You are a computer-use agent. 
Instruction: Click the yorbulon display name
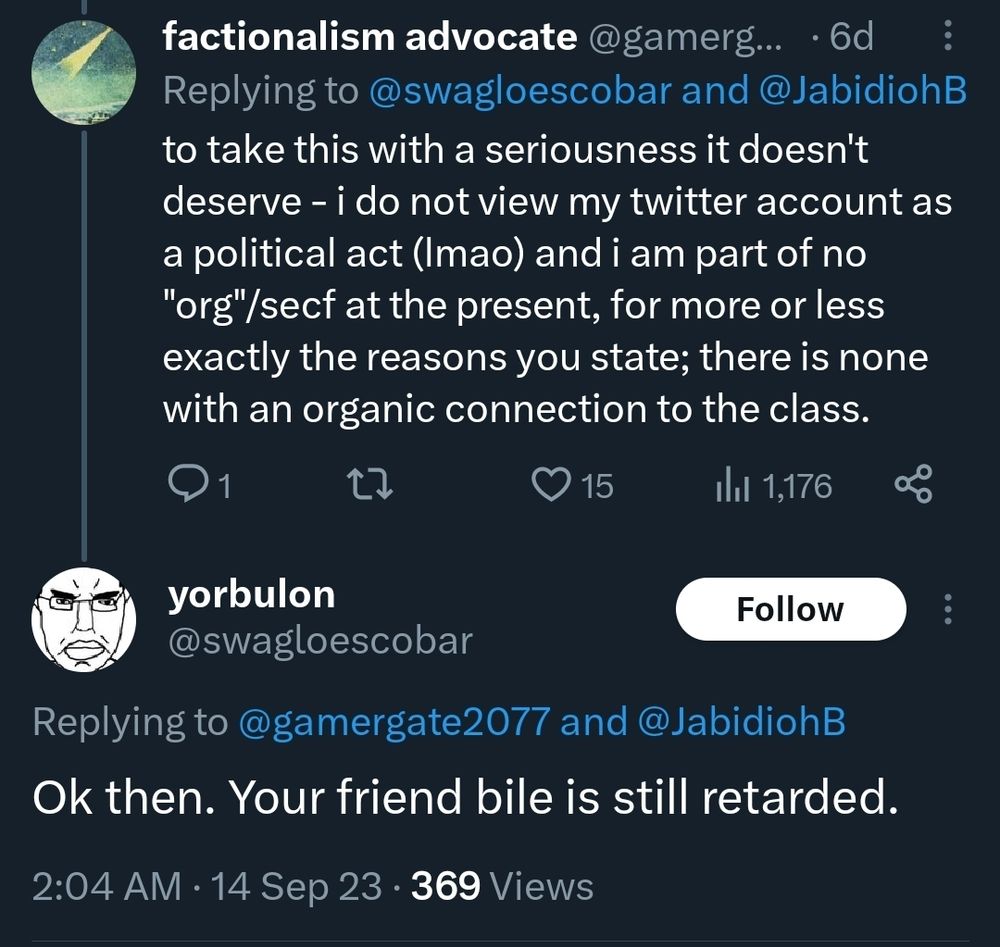[x=251, y=595]
